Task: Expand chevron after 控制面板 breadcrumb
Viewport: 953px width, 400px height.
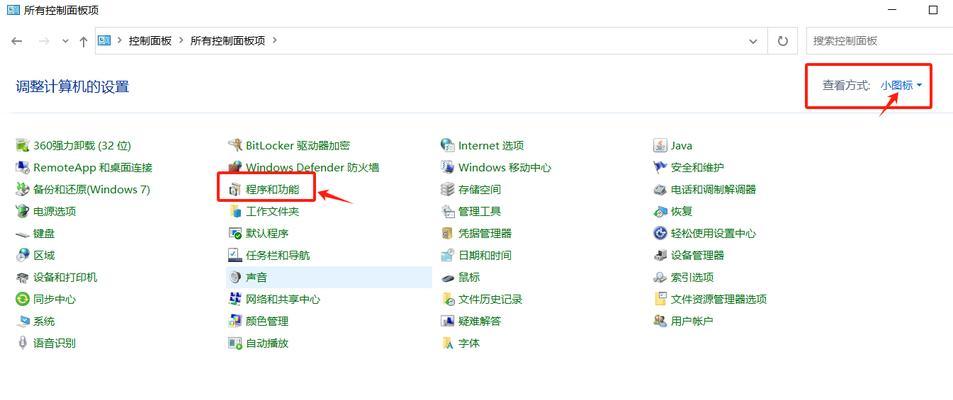Action: tap(181, 41)
